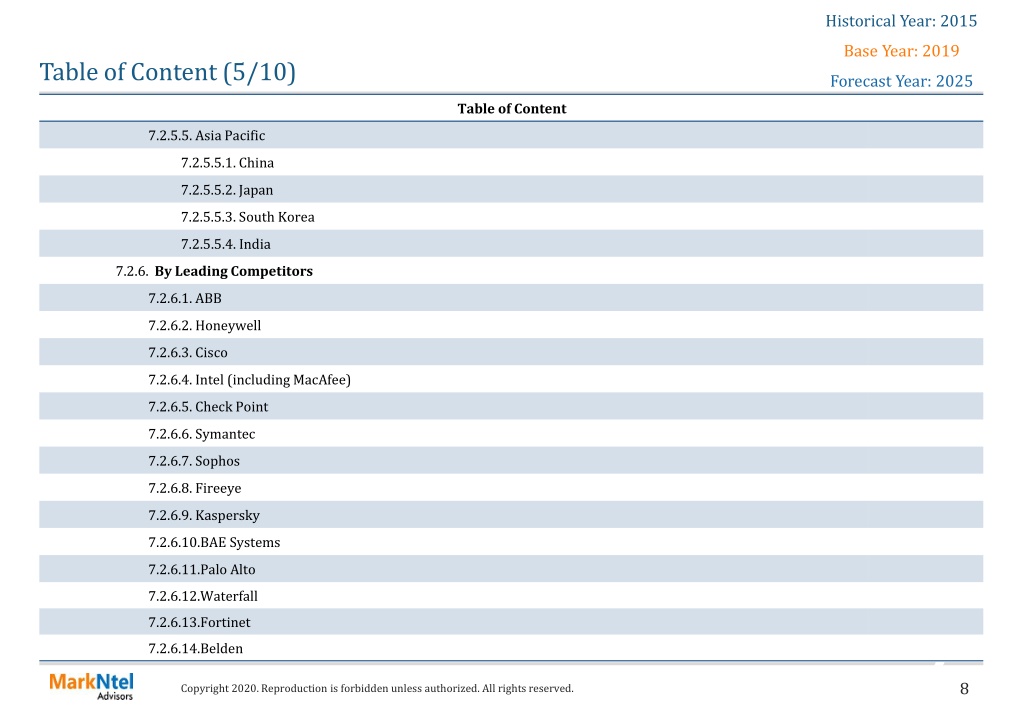Select the '7.2.6.2. Honeywell' row

(x=511, y=325)
